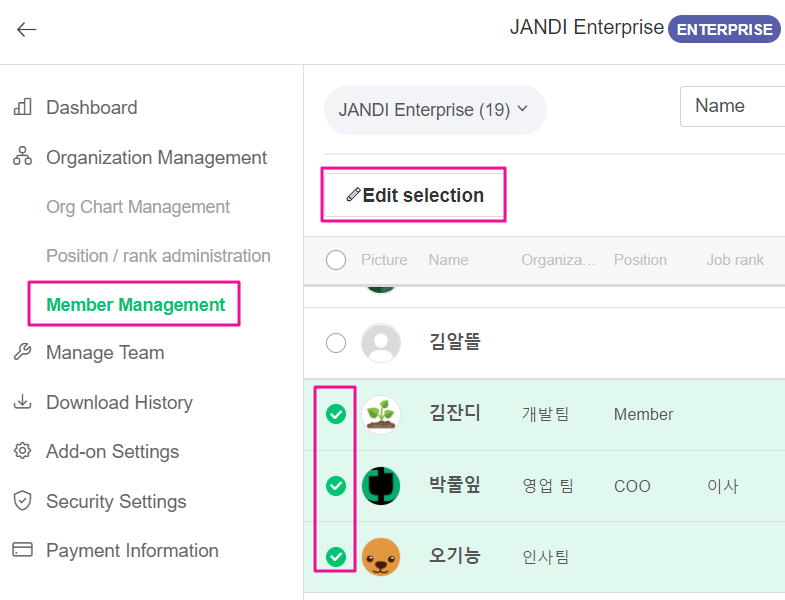
Task: Click the Payment Information card icon
Action: pos(22,550)
